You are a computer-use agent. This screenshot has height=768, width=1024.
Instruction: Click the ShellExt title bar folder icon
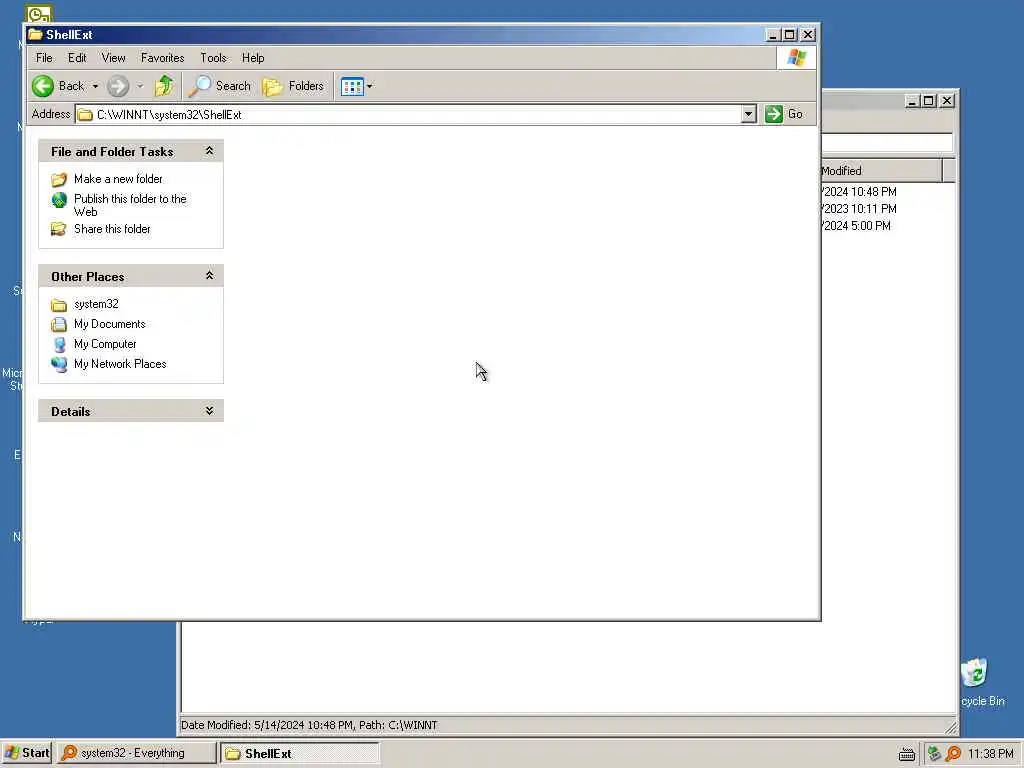35,34
